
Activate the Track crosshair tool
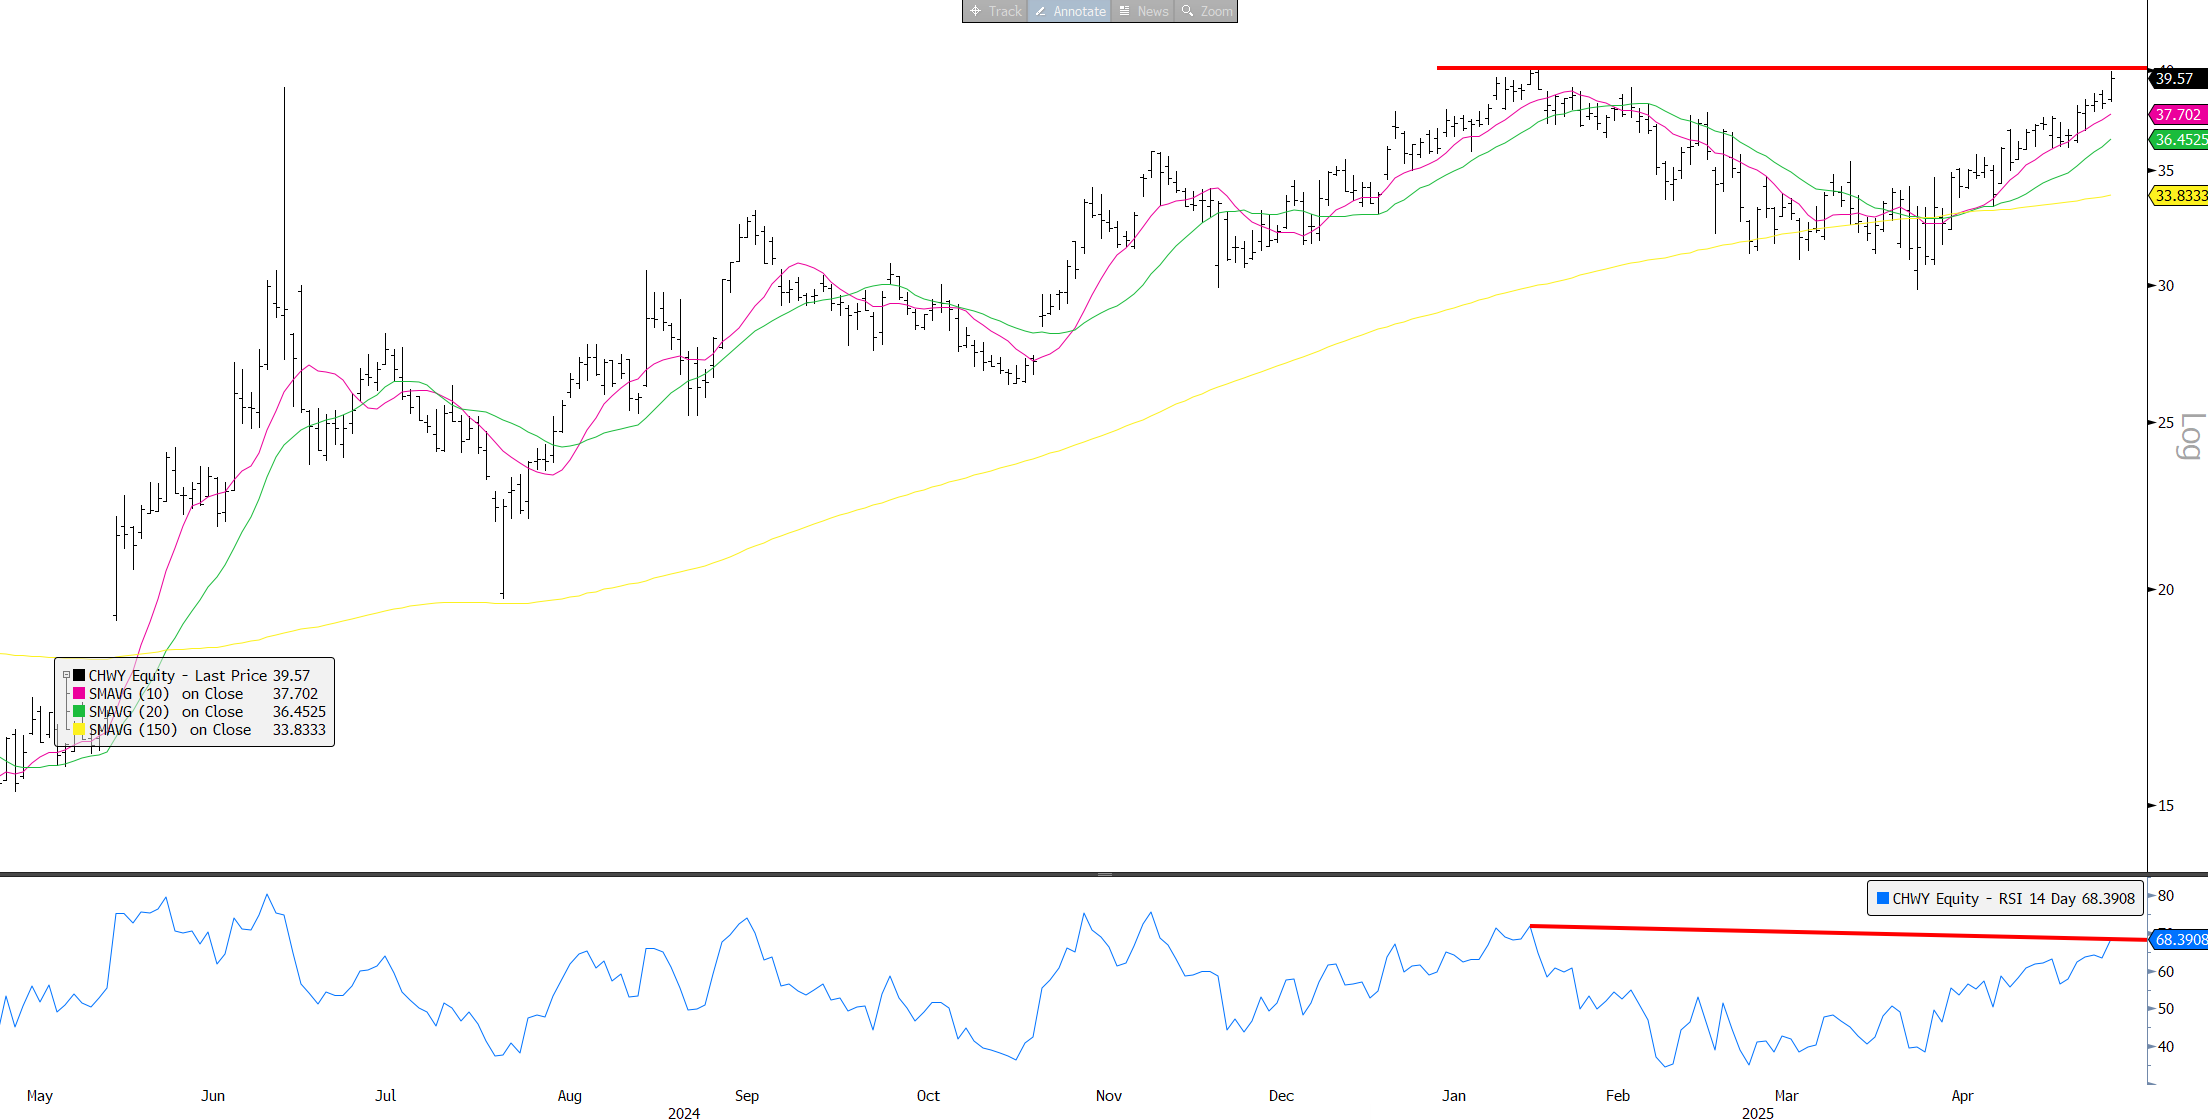995,11
